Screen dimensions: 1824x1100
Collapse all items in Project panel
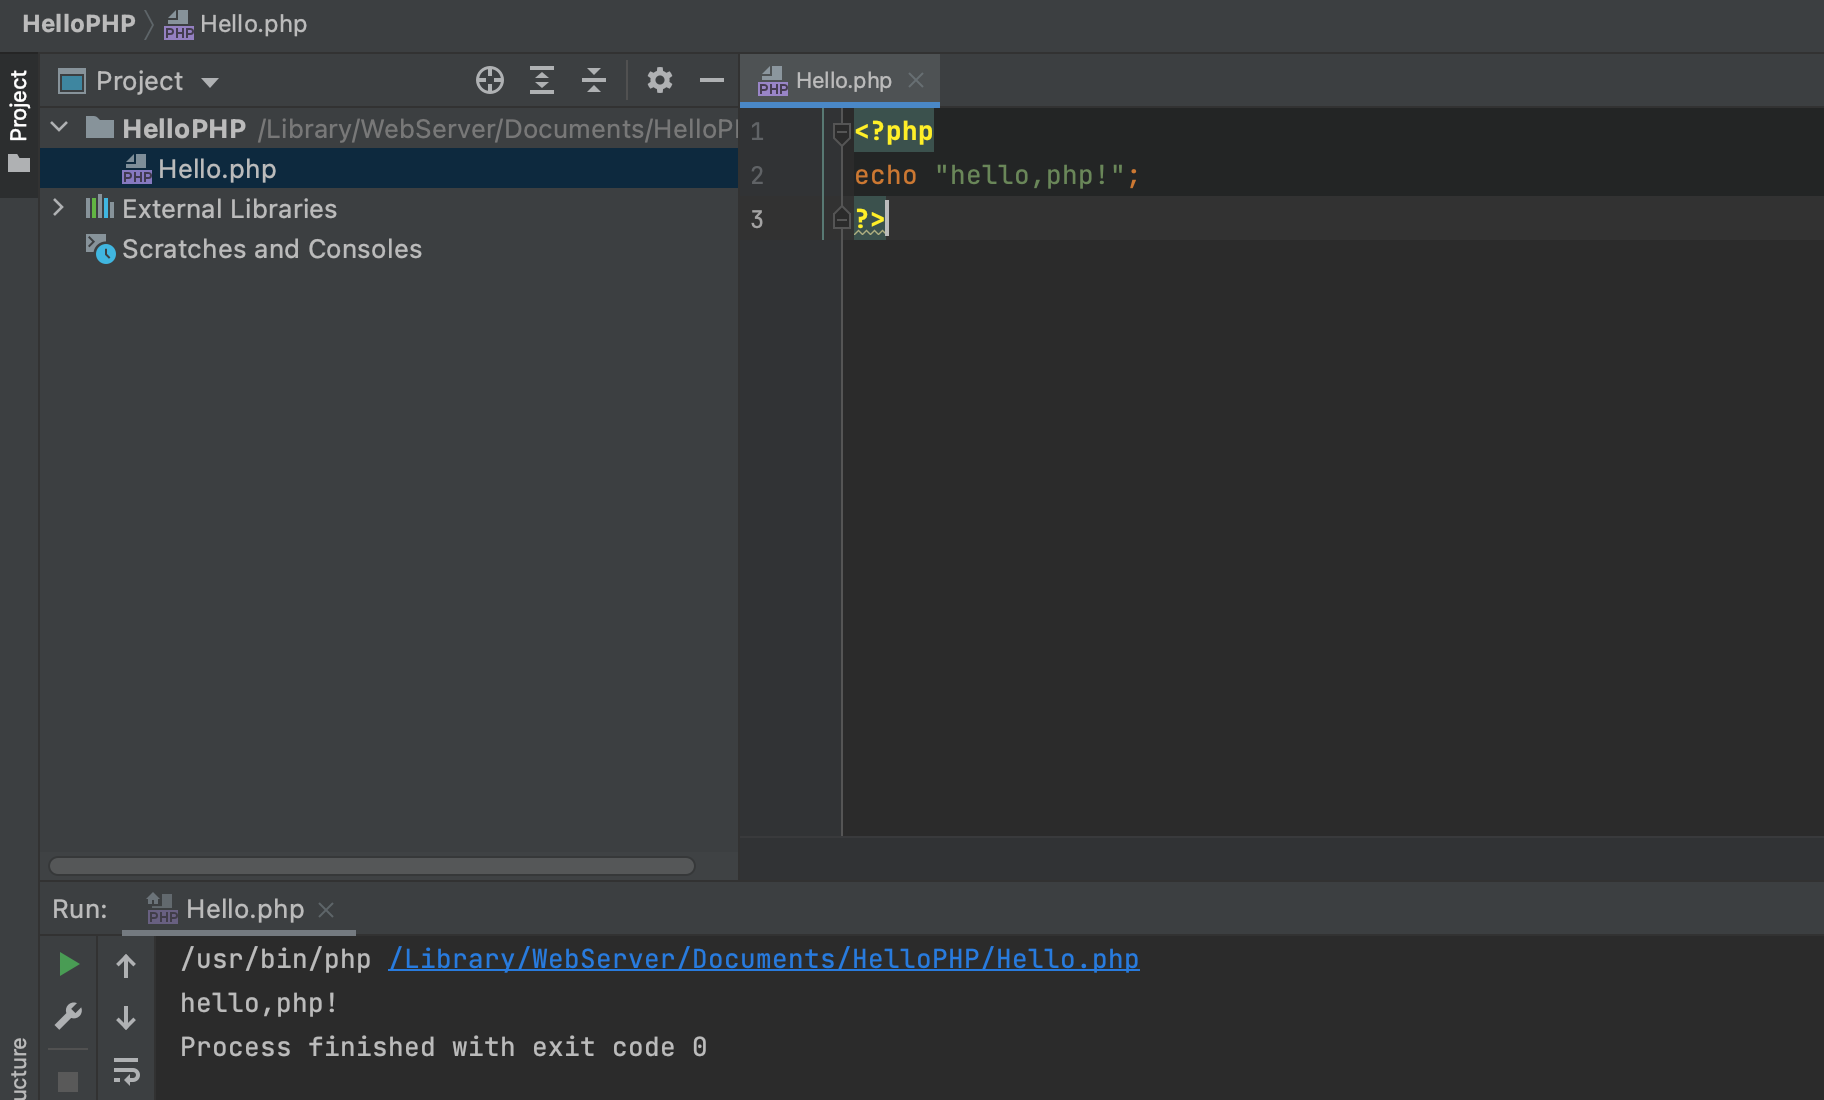(594, 80)
